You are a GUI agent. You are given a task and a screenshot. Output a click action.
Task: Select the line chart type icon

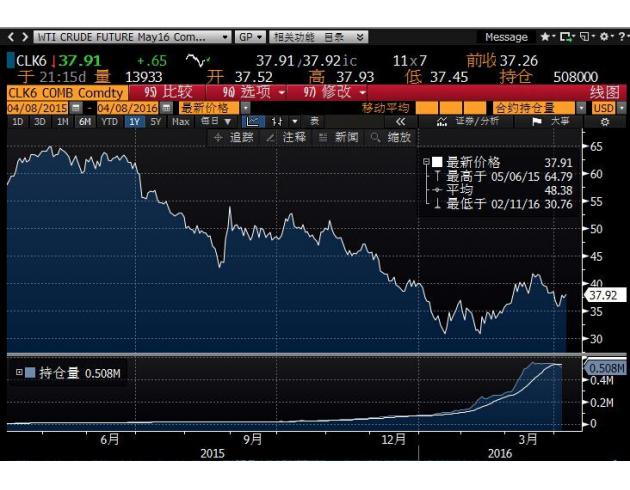click(x=252, y=121)
